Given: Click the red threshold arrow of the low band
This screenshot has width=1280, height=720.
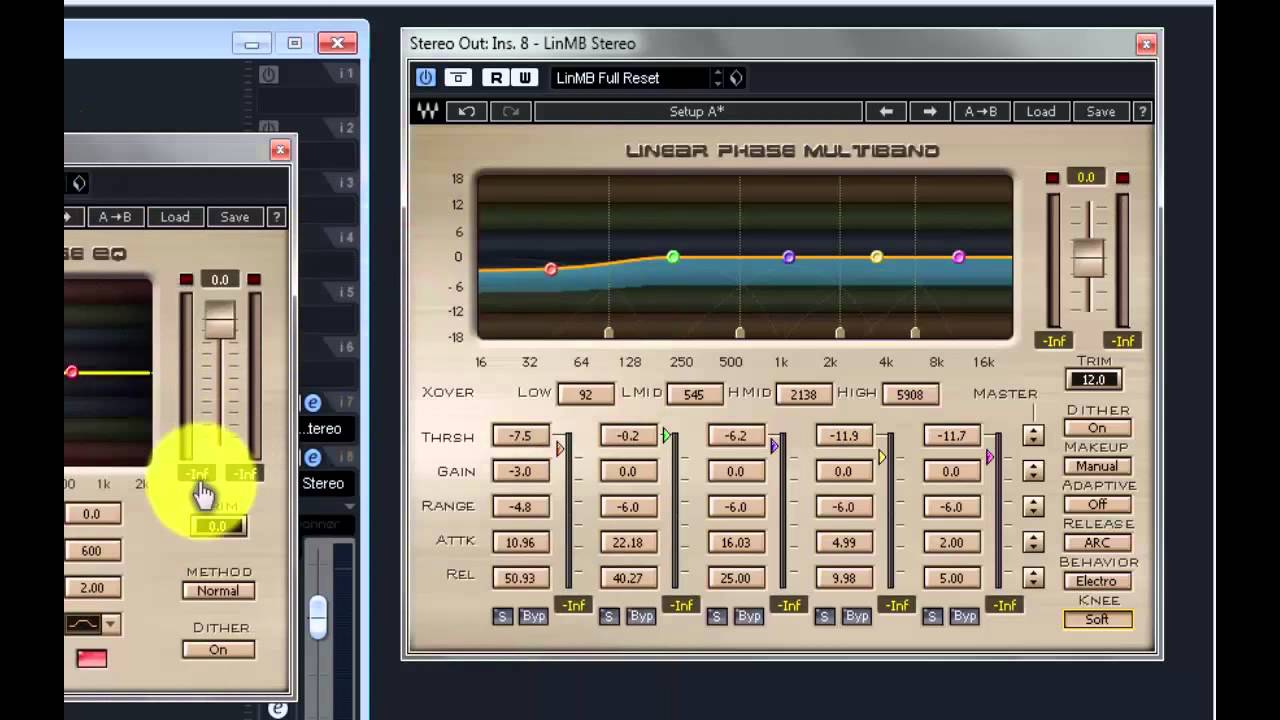Looking at the screenshot, I should [560, 451].
